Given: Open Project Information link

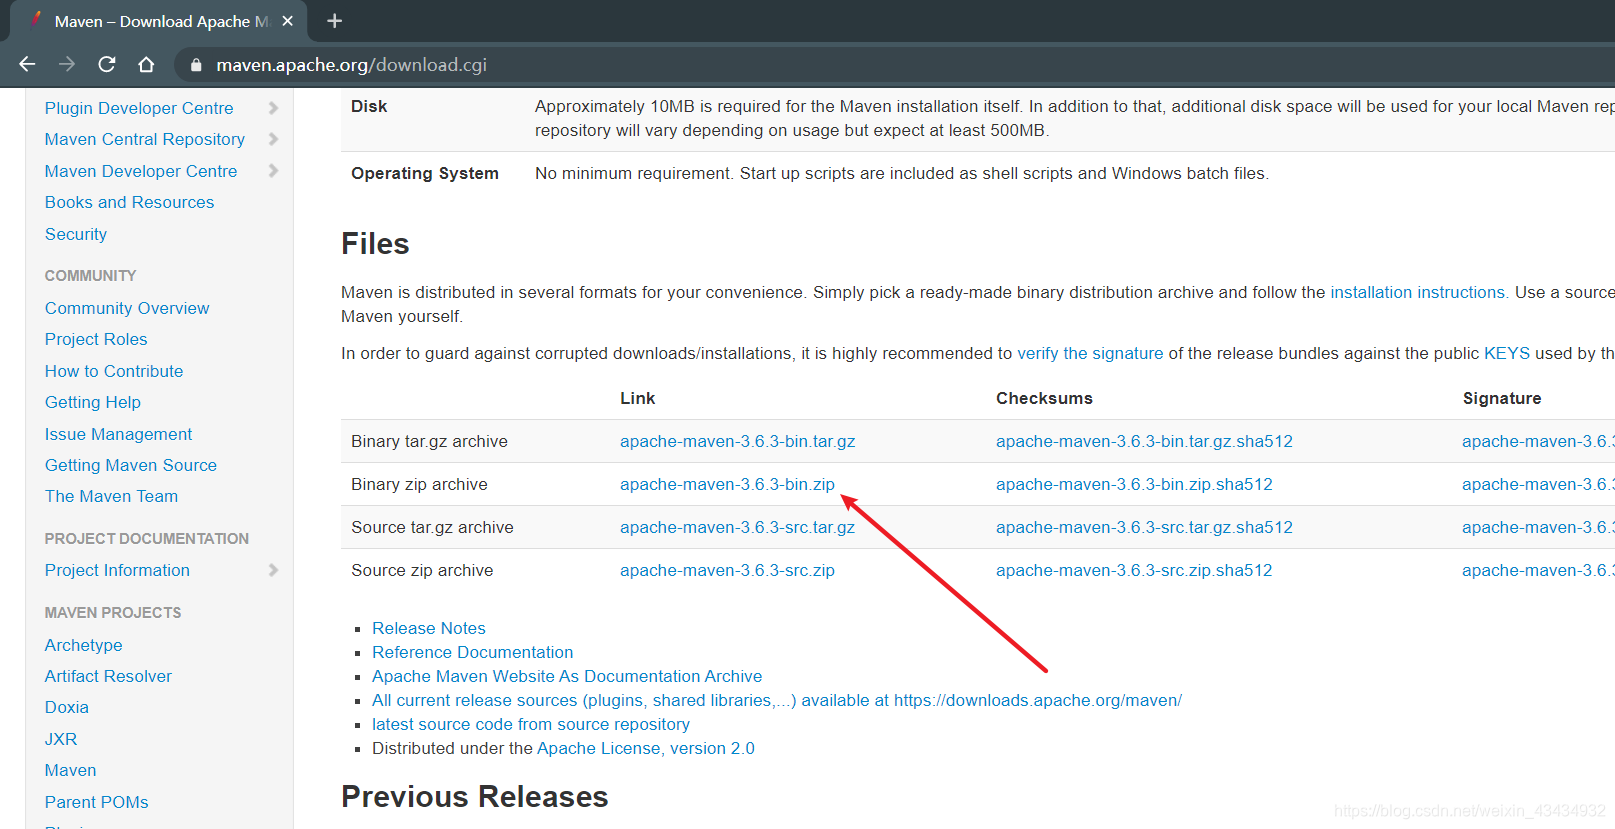Looking at the screenshot, I should click(117, 570).
